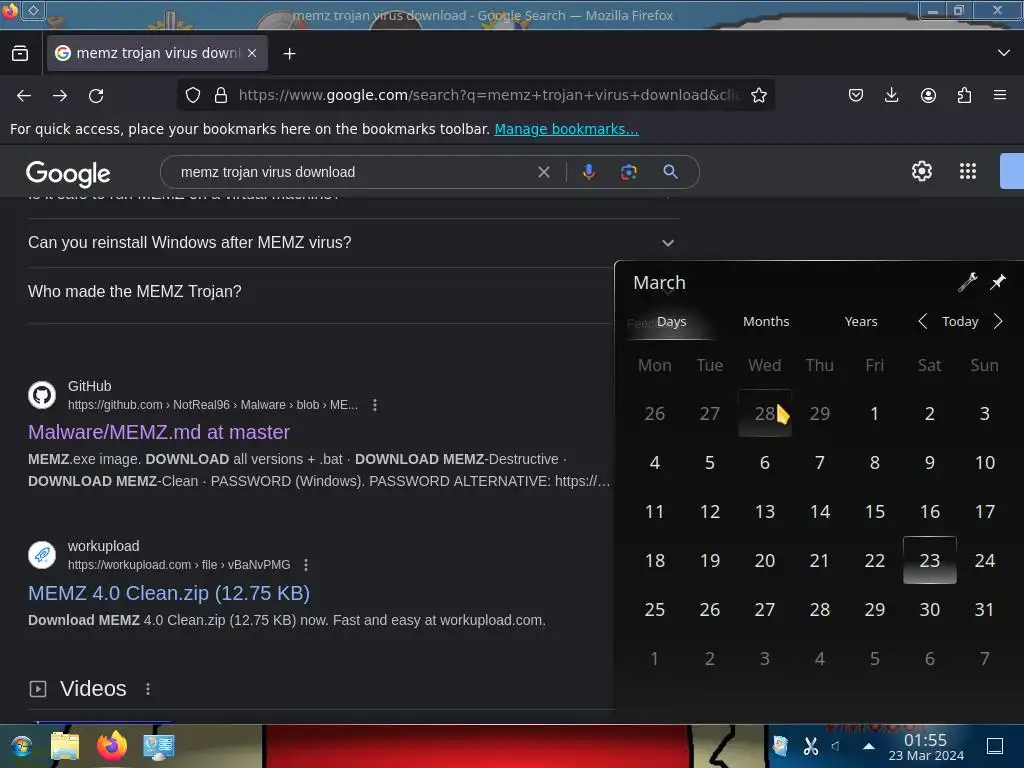Screen dimensions: 1024x768
Task: Start voice search with microphone
Action: (x=588, y=172)
